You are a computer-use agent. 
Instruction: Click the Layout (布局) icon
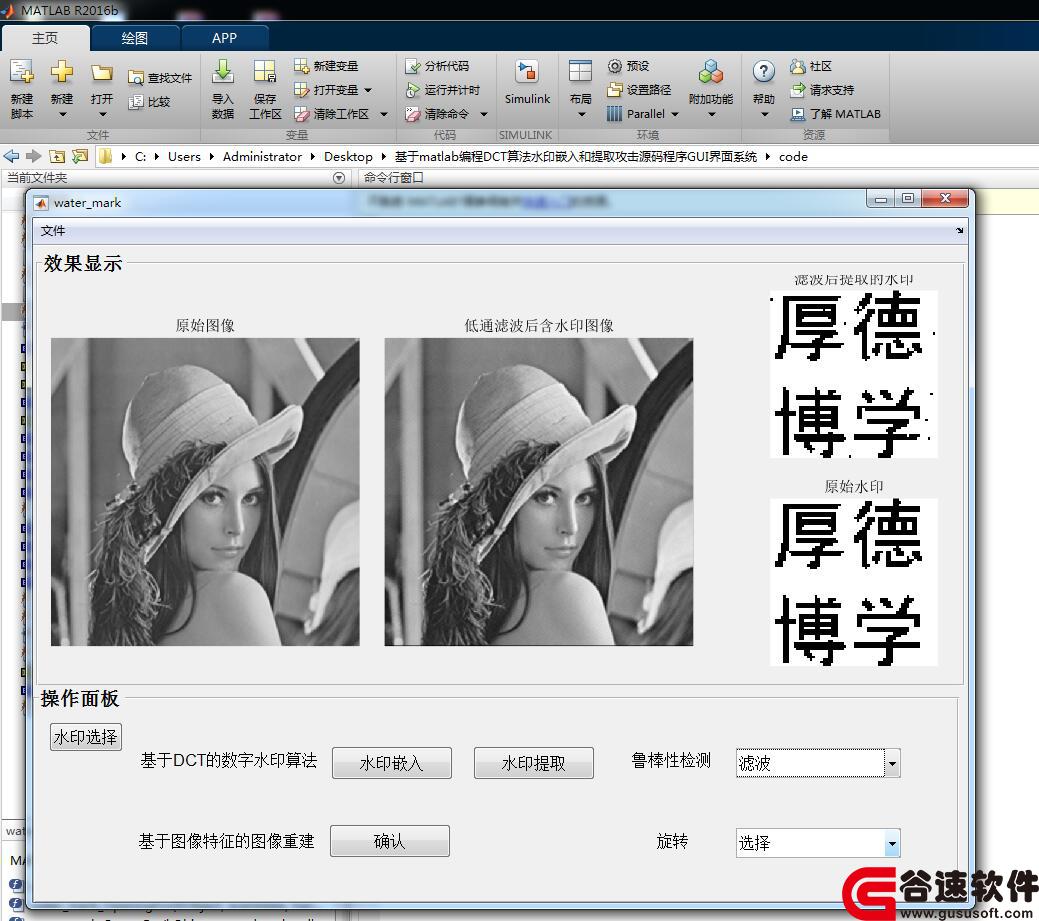[x=580, y=72]
